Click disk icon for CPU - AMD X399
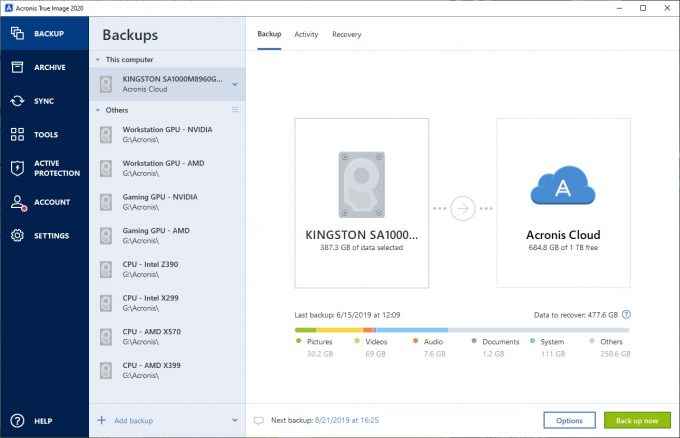This screenshot has height=438, width=680. tap(106, 370)
